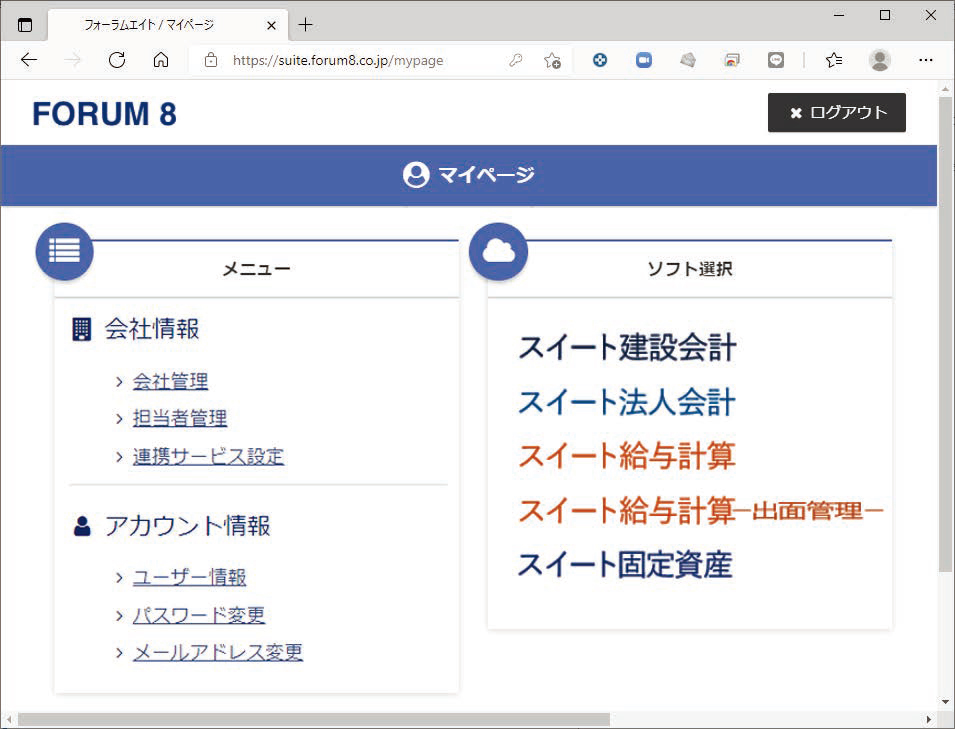955x729 pixels.
Task: Open ユーザー情報 link
Action: pyautogui.click(x=189, y=577)
